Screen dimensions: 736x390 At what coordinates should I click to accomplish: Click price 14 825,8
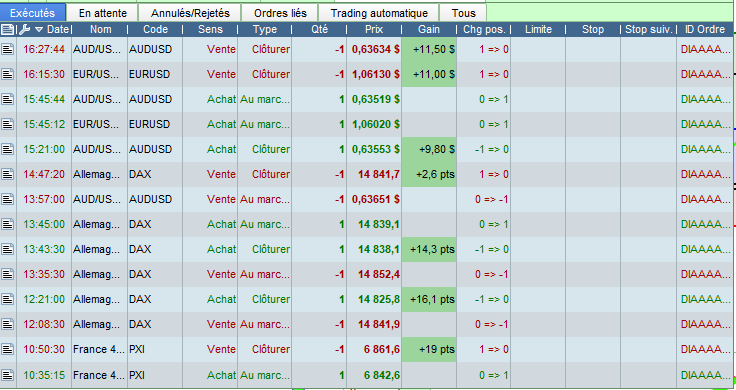[379, 299]
